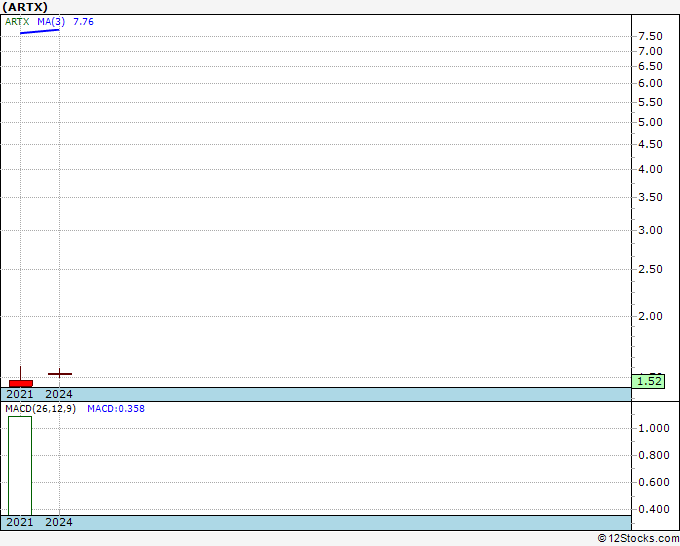This screenshot has width=680, height=546.
Task: Click the MA(3) legend label
Action: 51,22
